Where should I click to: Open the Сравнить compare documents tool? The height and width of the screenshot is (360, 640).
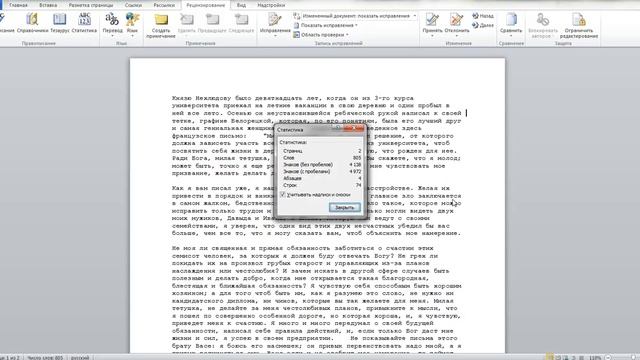pos(511,23)
